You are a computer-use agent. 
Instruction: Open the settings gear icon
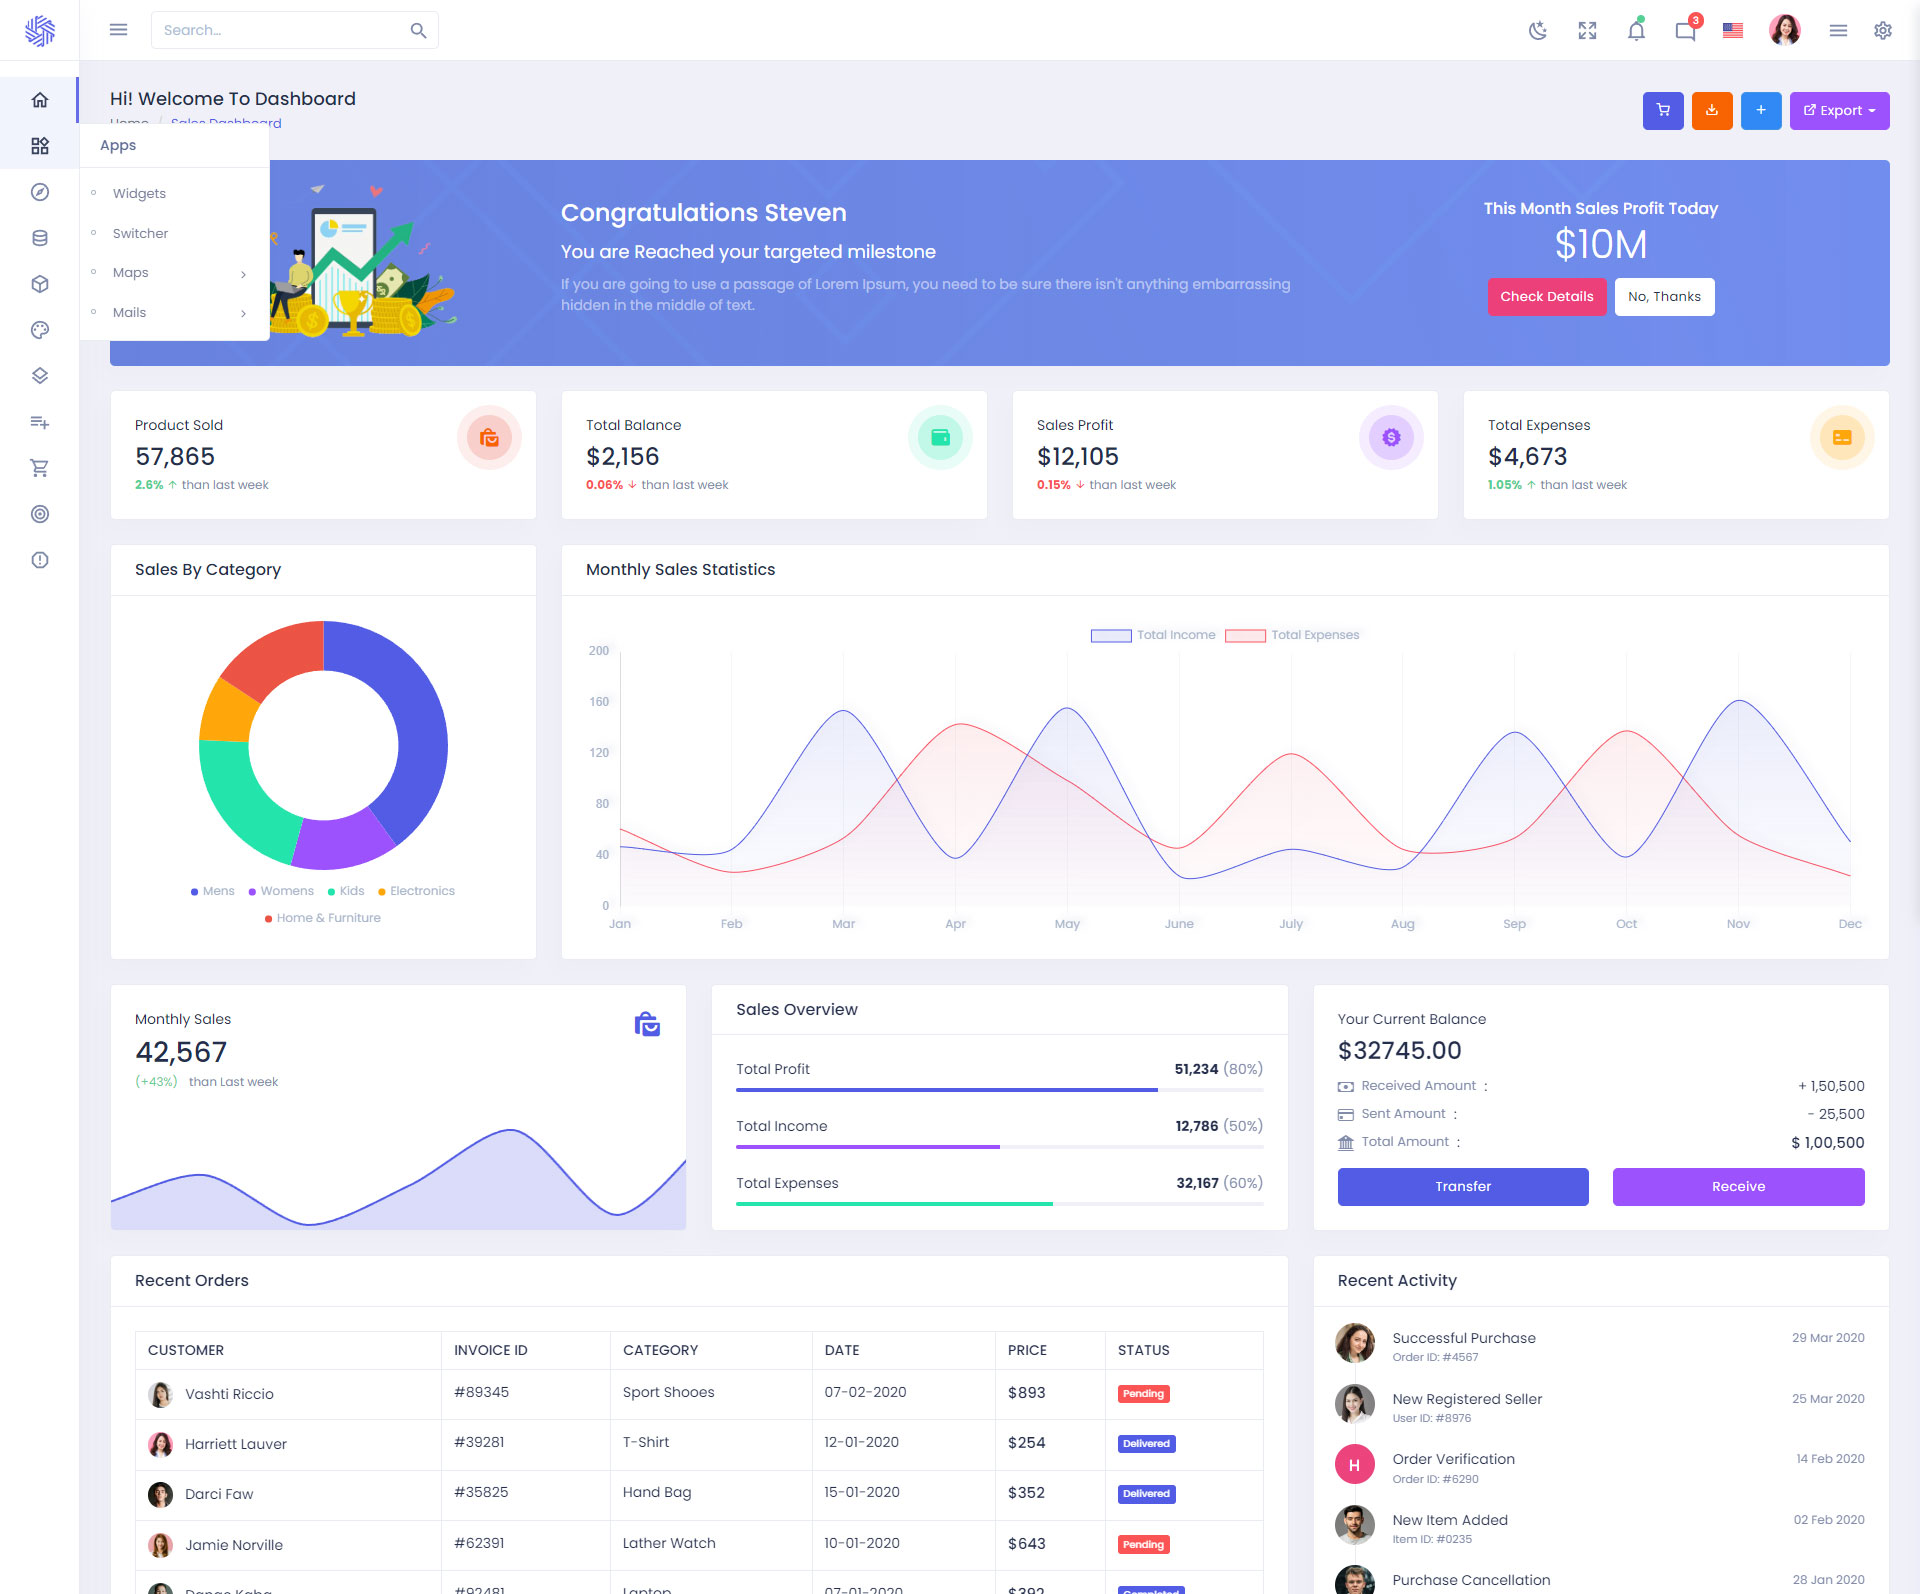coord(1883,30)
